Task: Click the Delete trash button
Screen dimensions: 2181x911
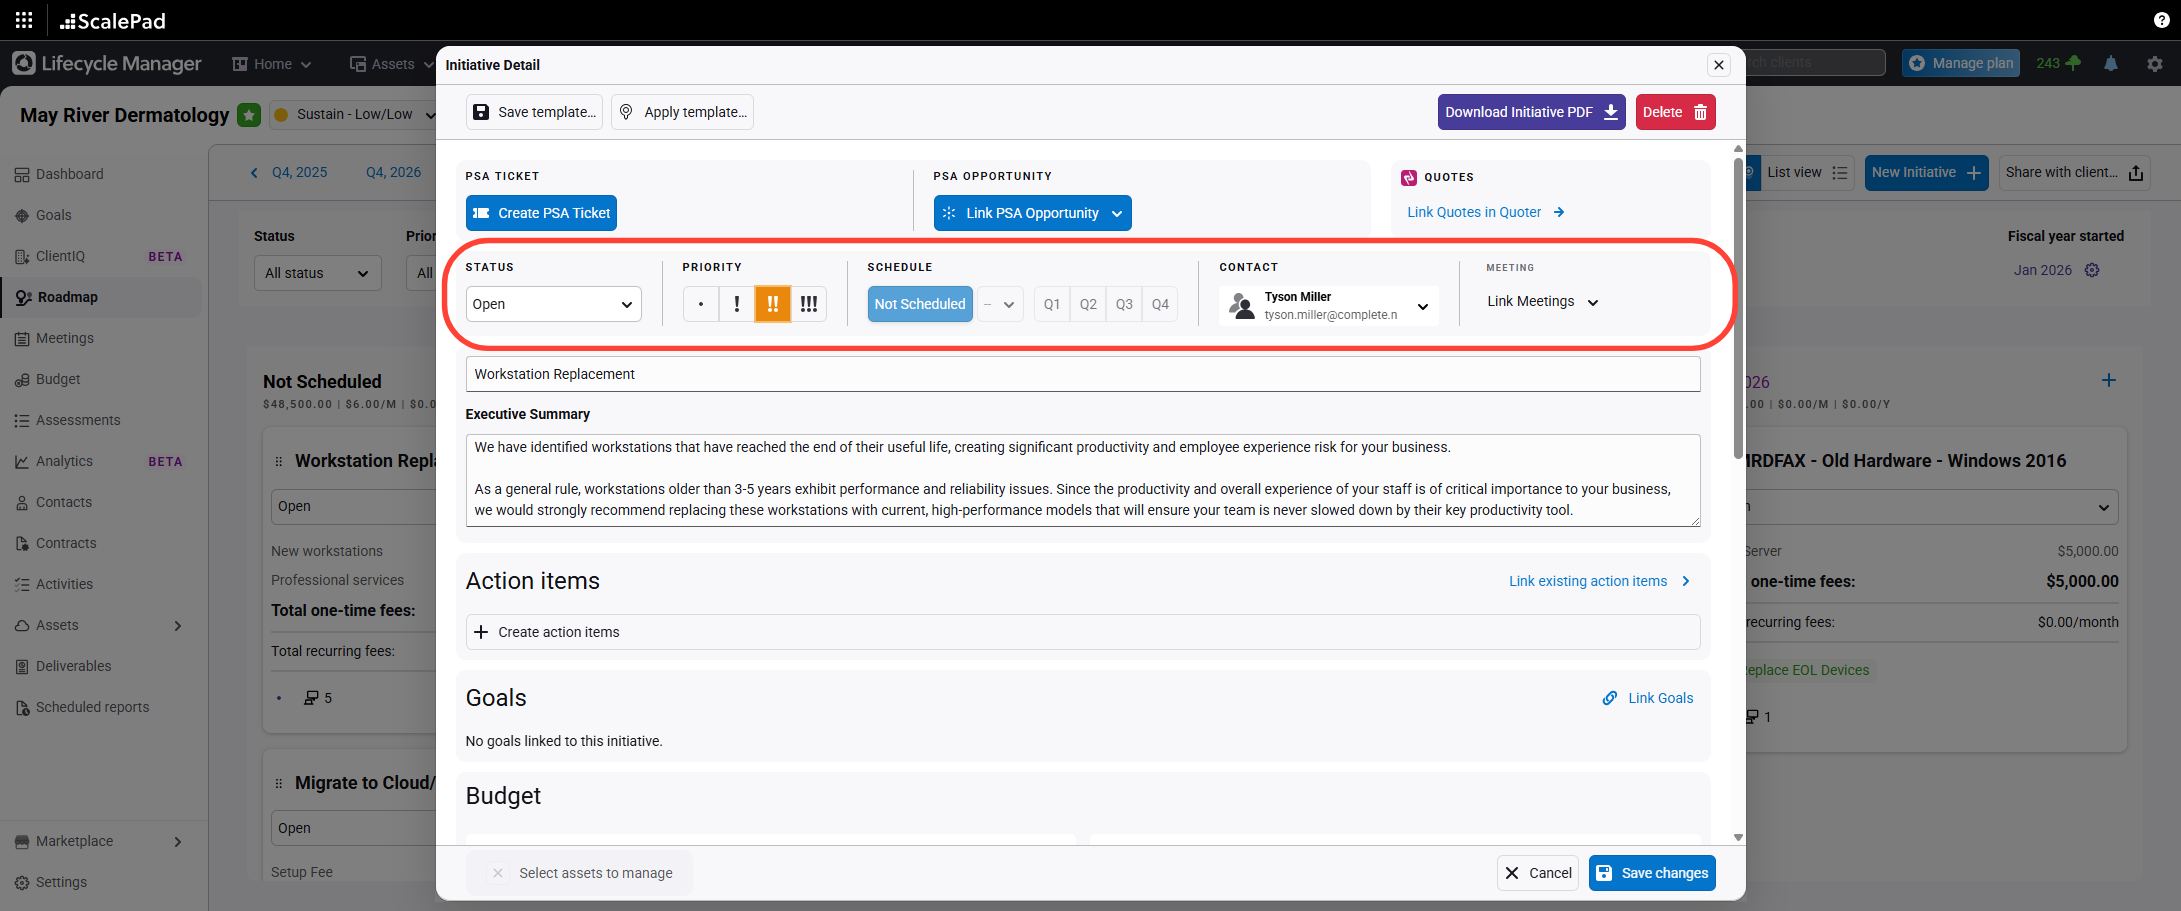Action: click(x=1675, y=112)
